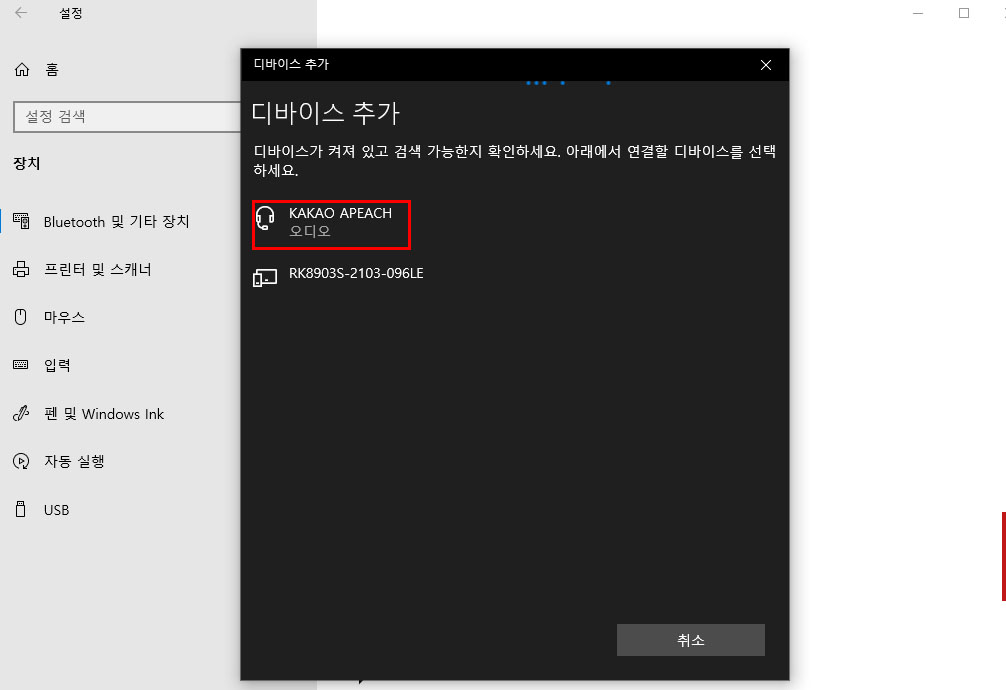Open 자동 실행 settings page
The width and height of the screenshot is (1006, 690).
74,461
